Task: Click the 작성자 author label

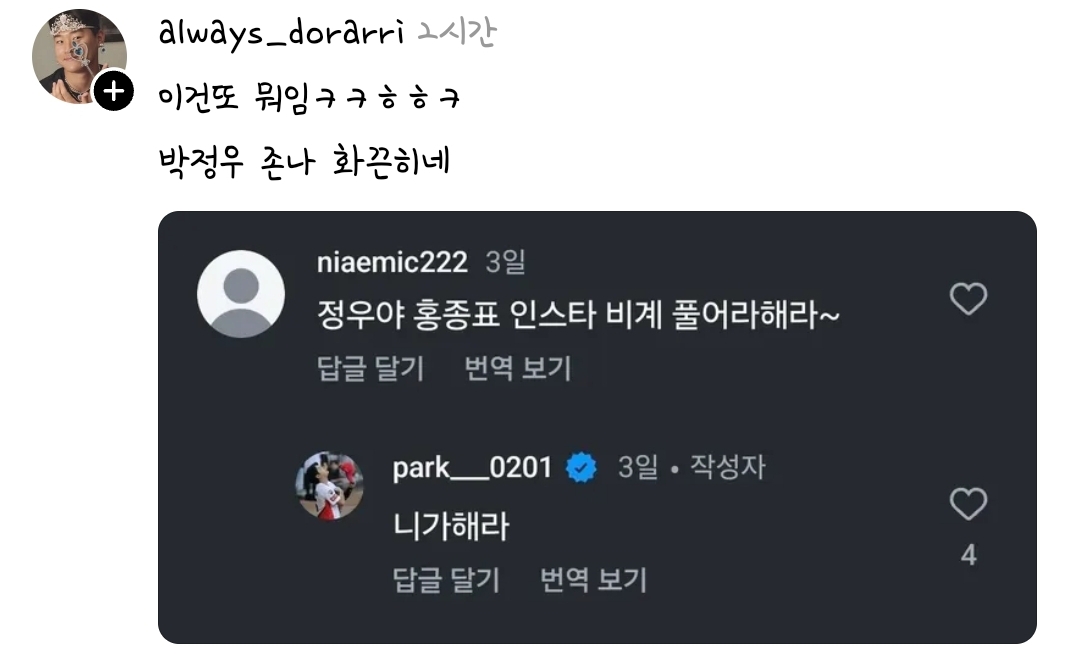Action: (x=728, y=467)
